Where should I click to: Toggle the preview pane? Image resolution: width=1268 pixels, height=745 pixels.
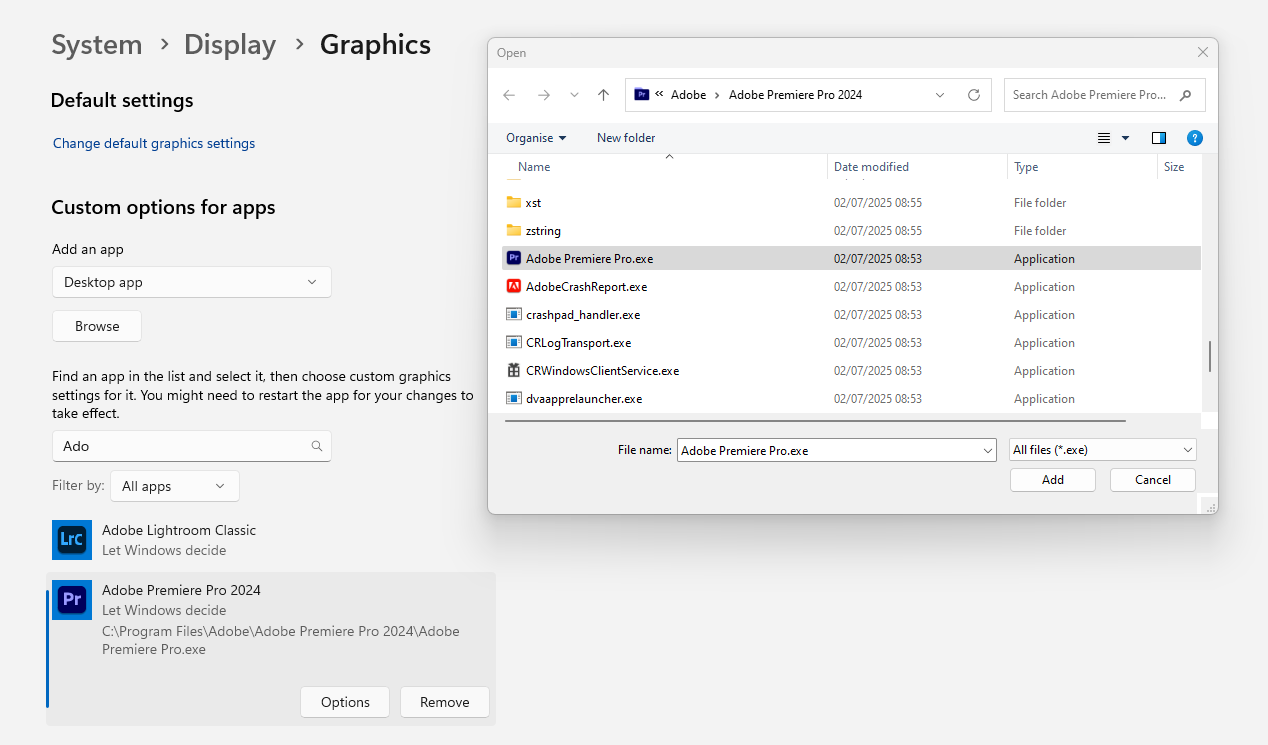1159,138
